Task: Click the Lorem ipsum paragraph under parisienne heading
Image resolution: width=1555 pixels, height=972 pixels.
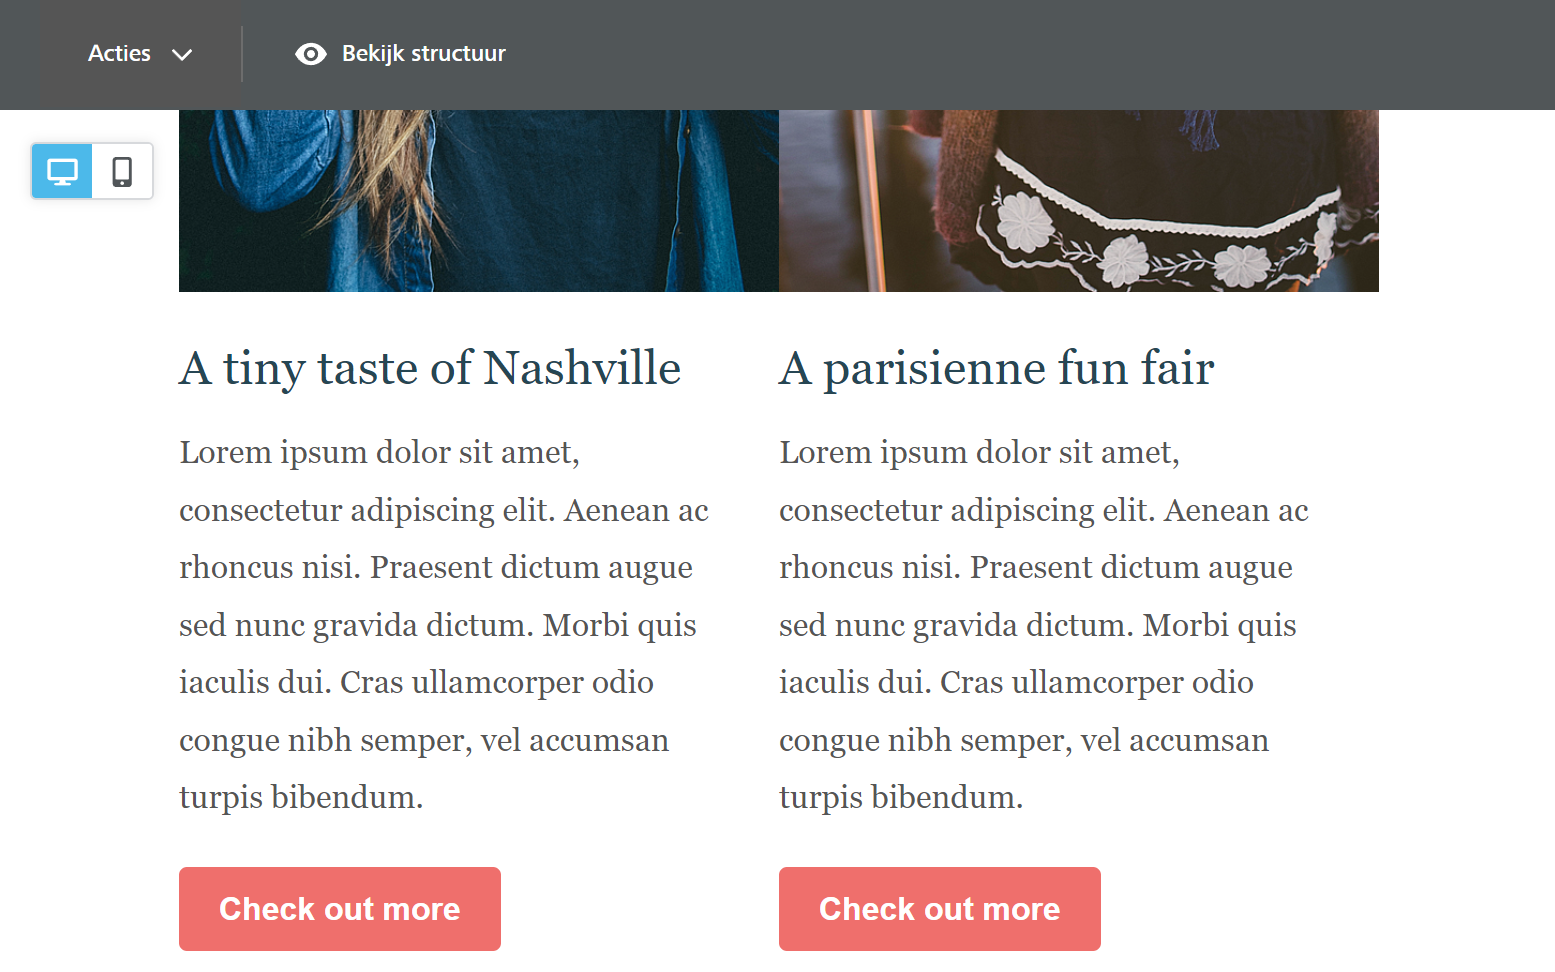Action: [x=1044, y=596]
